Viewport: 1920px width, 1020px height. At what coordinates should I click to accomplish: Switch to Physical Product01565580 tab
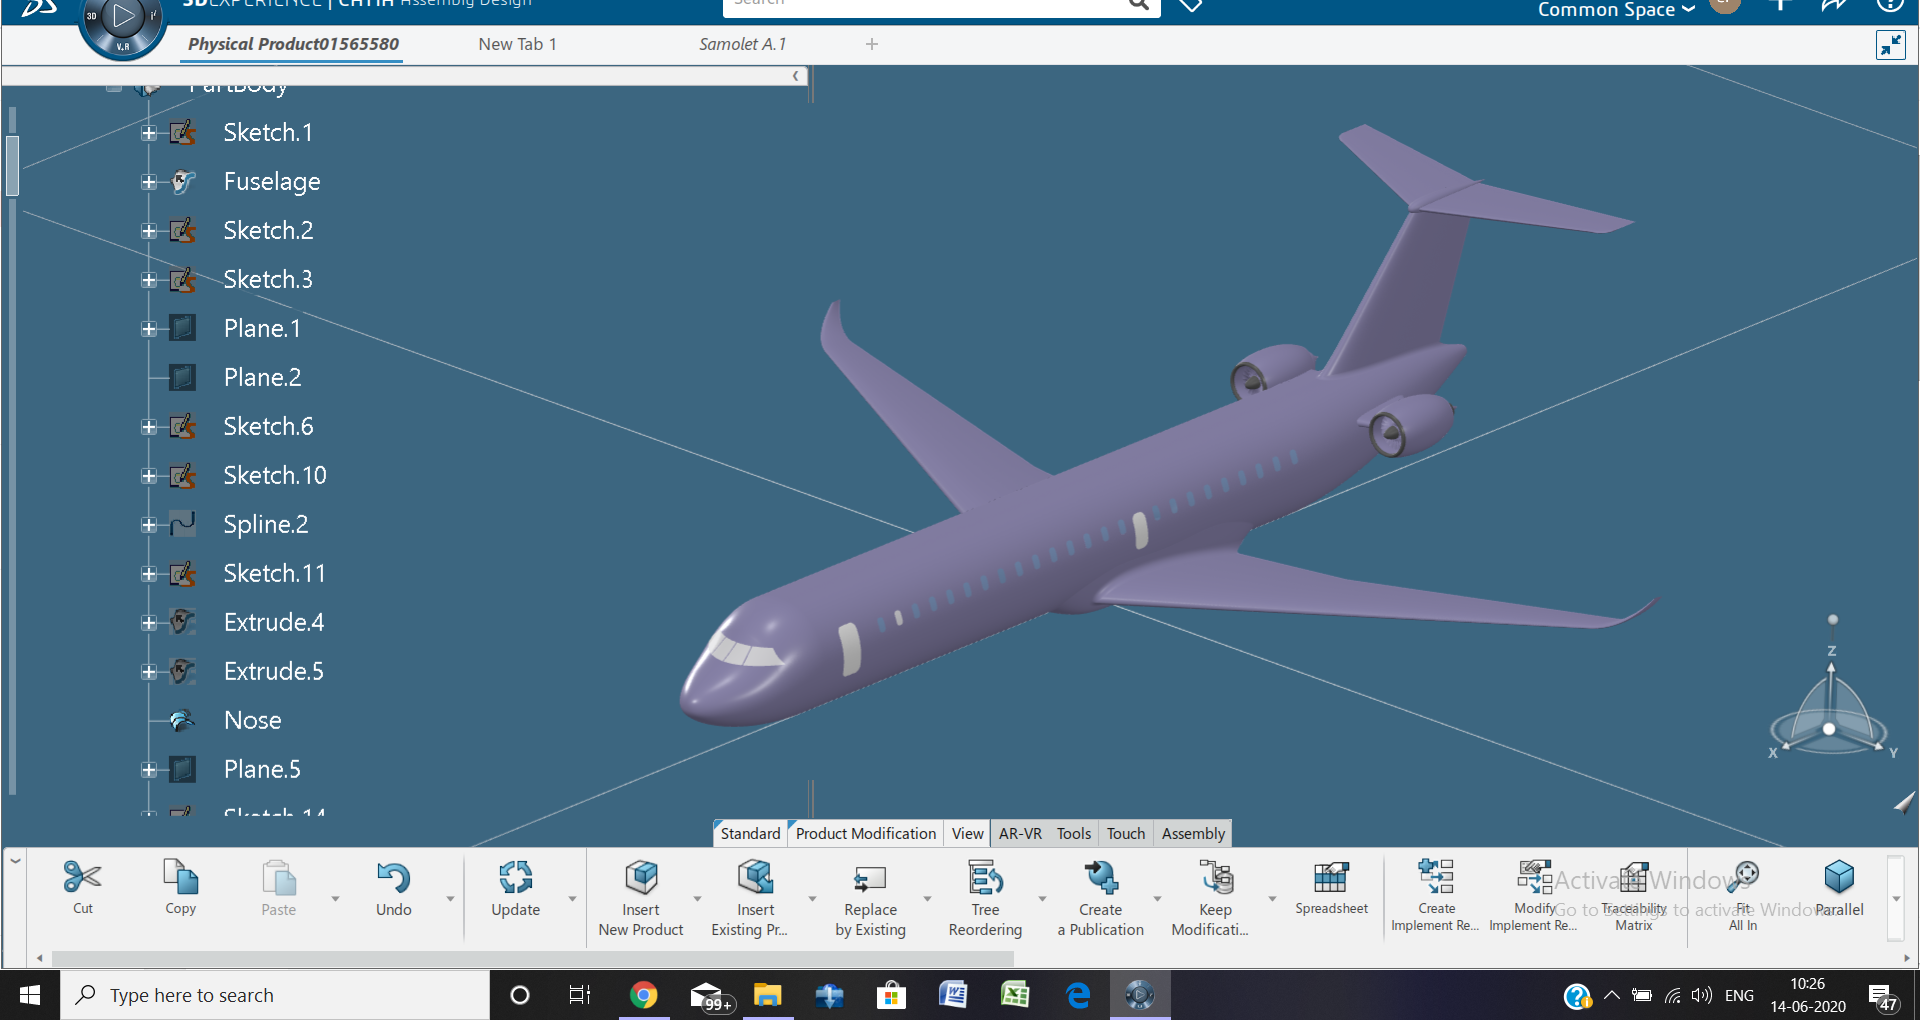293,44
